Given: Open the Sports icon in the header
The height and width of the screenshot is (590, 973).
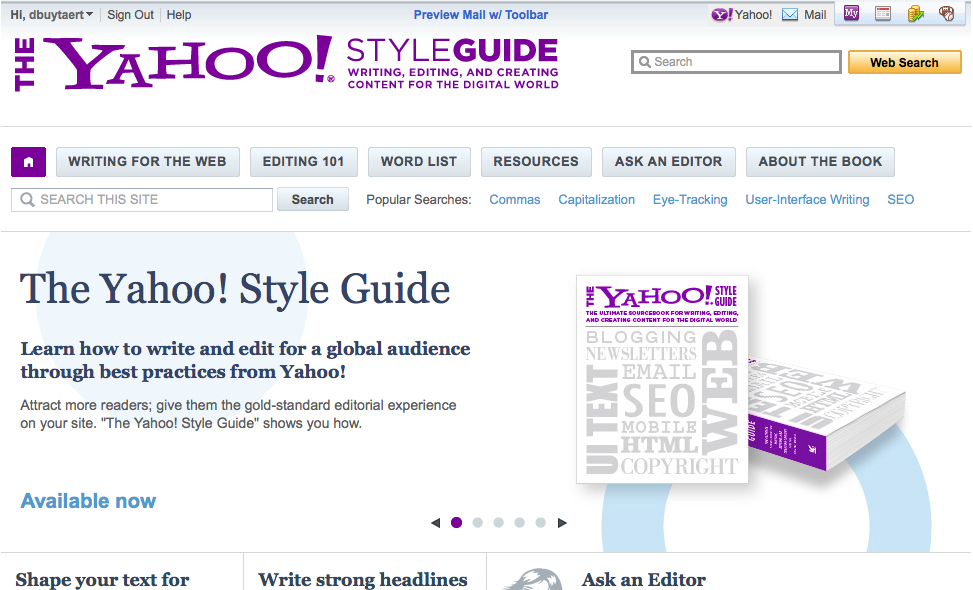Looking at the screenshot, I should 947,14.
